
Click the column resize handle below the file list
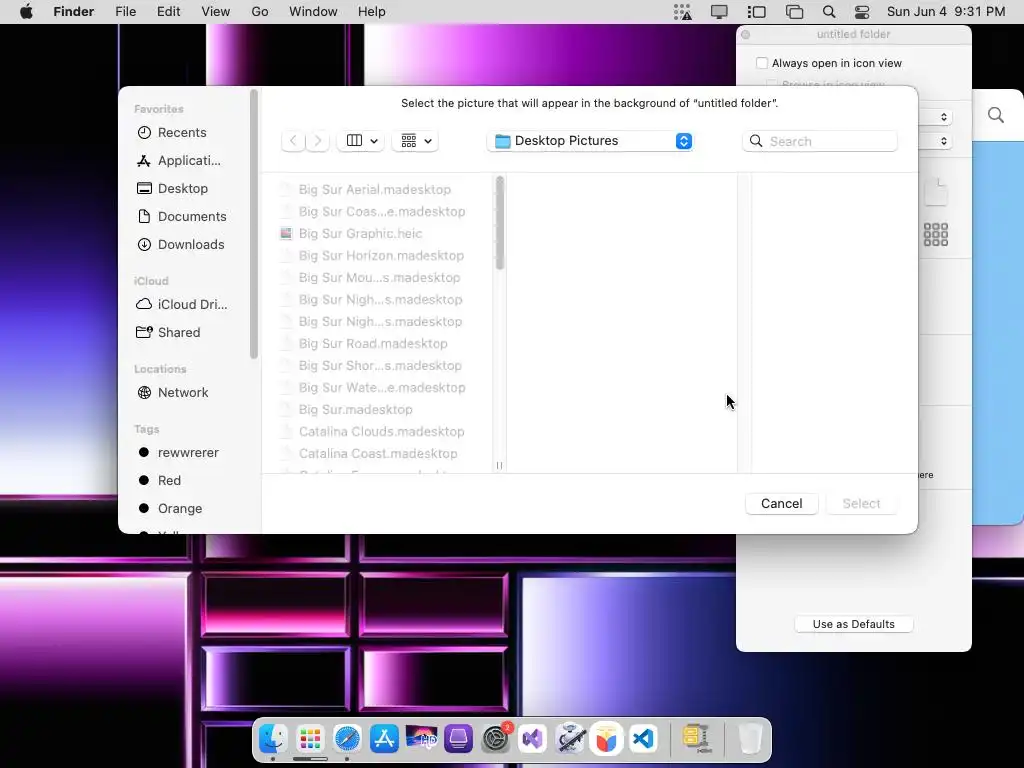pos(500,466)
